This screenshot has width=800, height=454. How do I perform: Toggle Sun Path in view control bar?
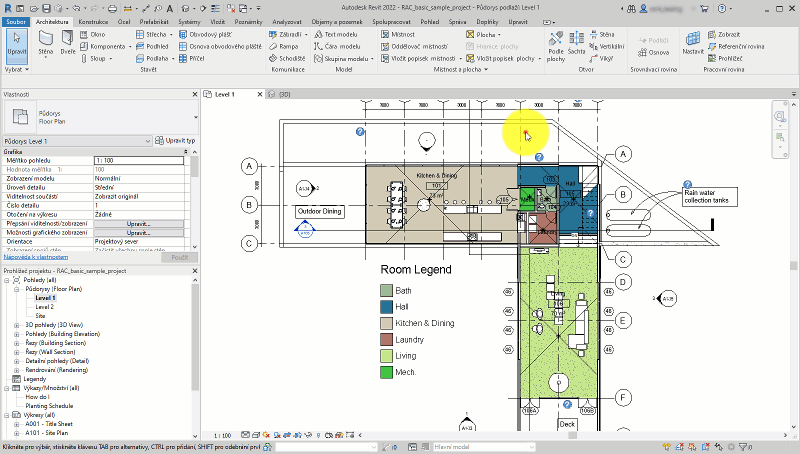267,435
